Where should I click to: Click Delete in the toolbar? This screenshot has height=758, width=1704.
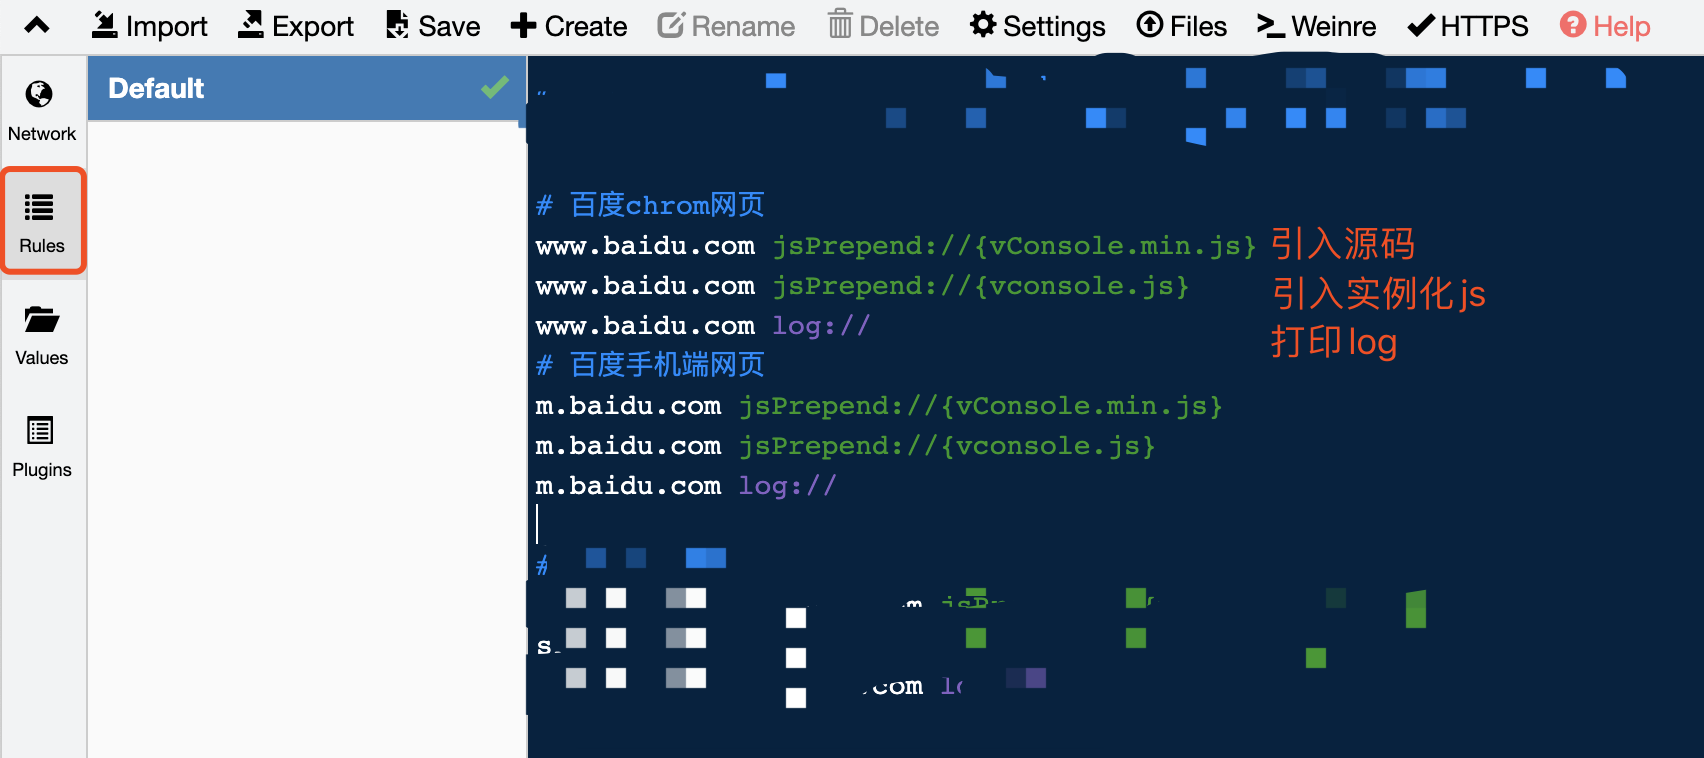882,25
